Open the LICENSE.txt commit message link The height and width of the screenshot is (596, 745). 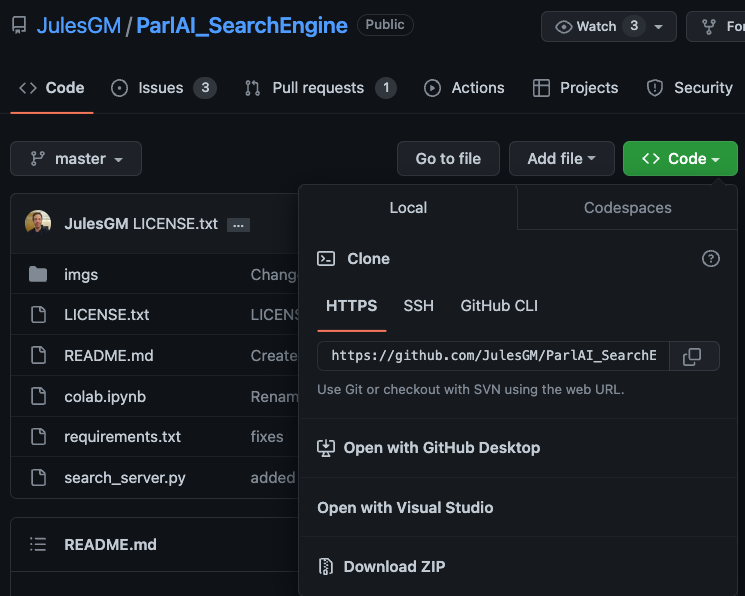pos(175,223)
